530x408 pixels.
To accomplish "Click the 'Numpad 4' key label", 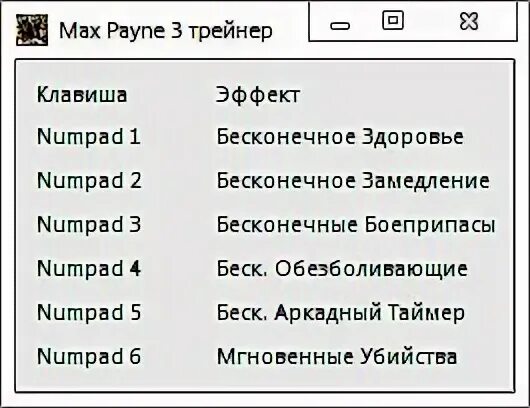I will pos(89,269).
